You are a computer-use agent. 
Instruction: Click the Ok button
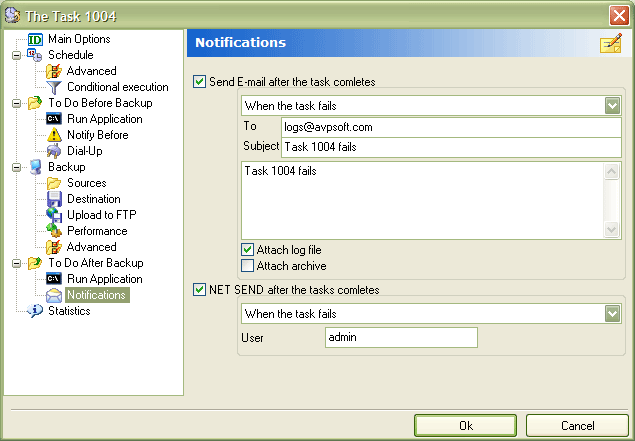click(x=465, y=426)
